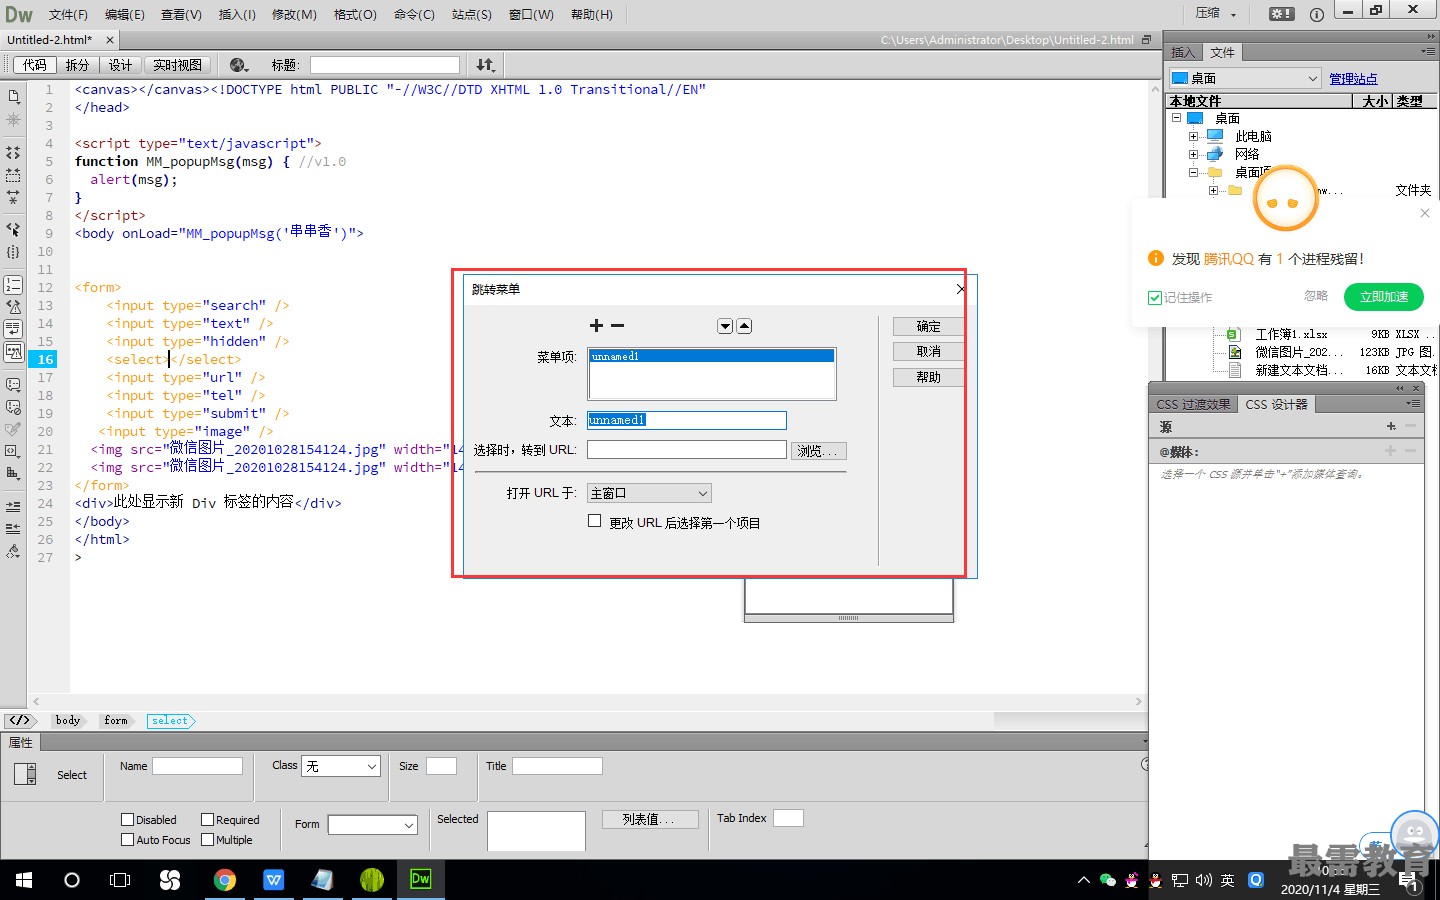
Task: Click the info icon in title bar
Action: tap(1316, 14)
